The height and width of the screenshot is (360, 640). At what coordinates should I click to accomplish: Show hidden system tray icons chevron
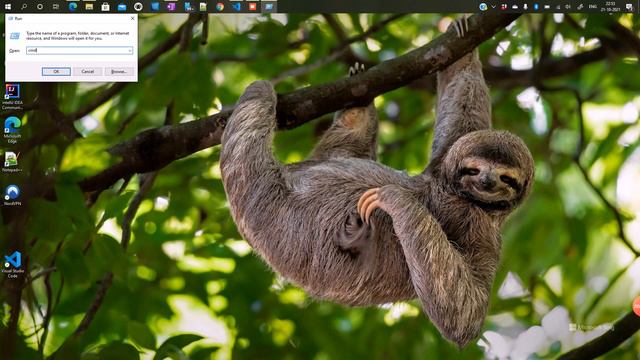point(493,7)
